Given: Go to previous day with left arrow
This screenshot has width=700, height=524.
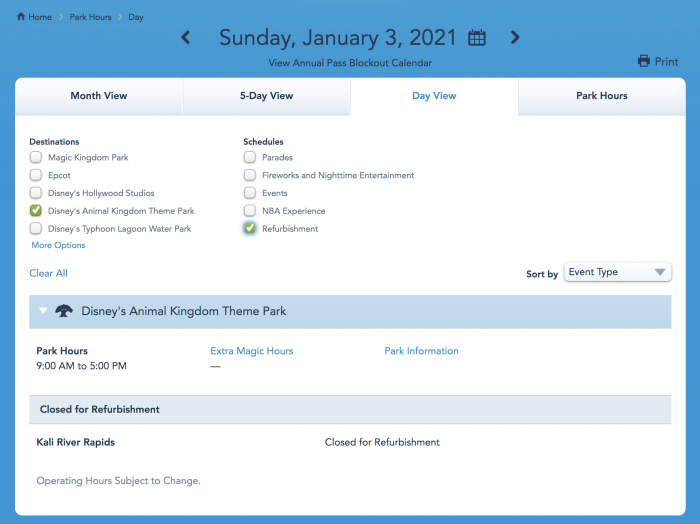Looking at the screenshot, I should tap(186, 37).
